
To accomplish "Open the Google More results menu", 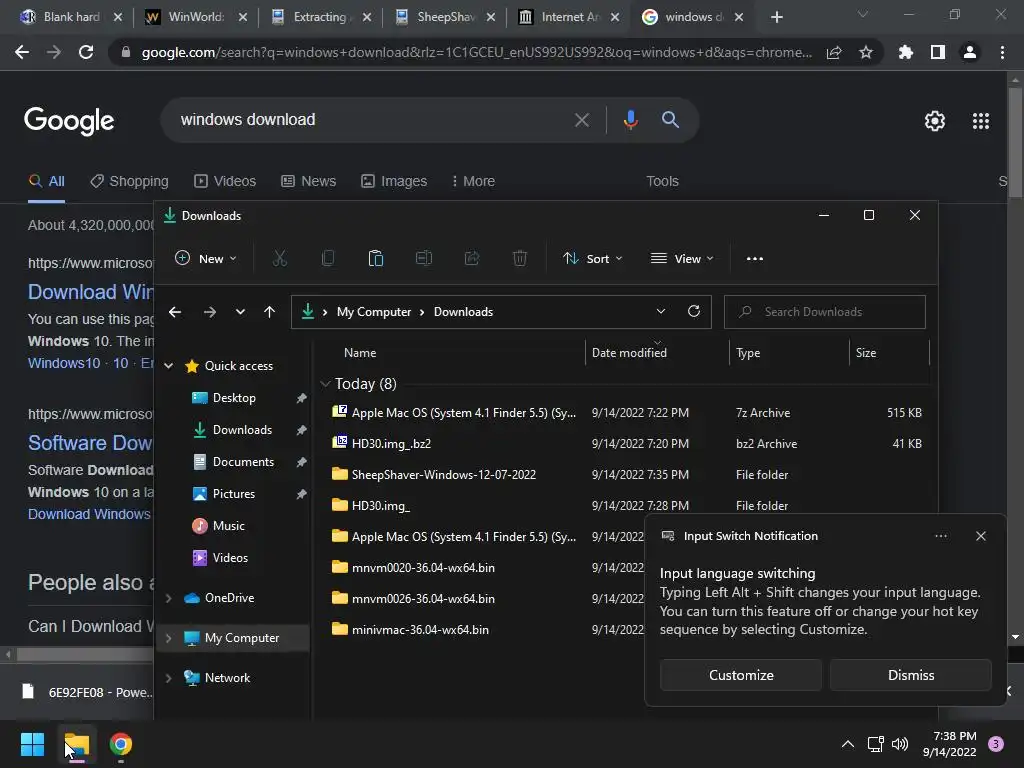I will point(473,181).
